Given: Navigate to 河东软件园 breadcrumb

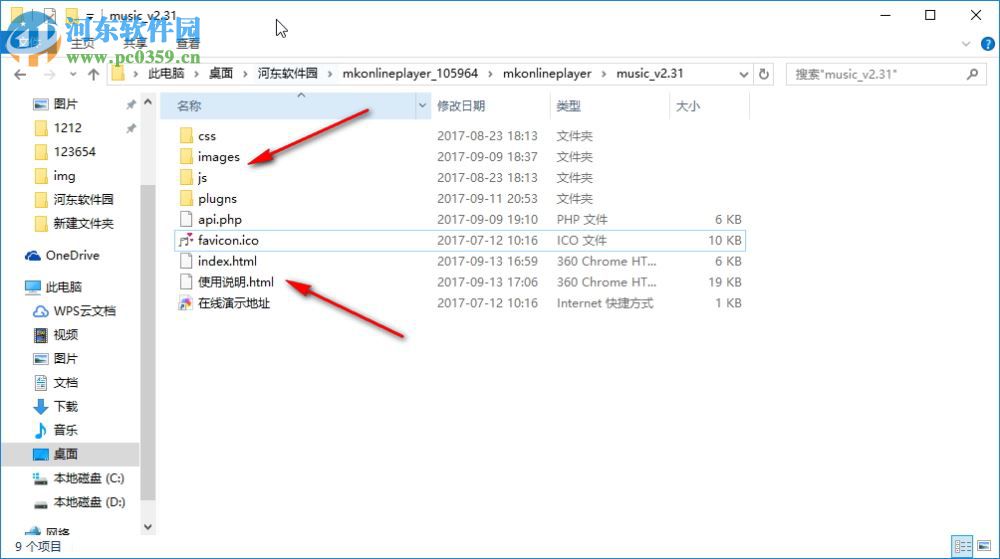Looking at the screenshot, I should click(288, 74).
